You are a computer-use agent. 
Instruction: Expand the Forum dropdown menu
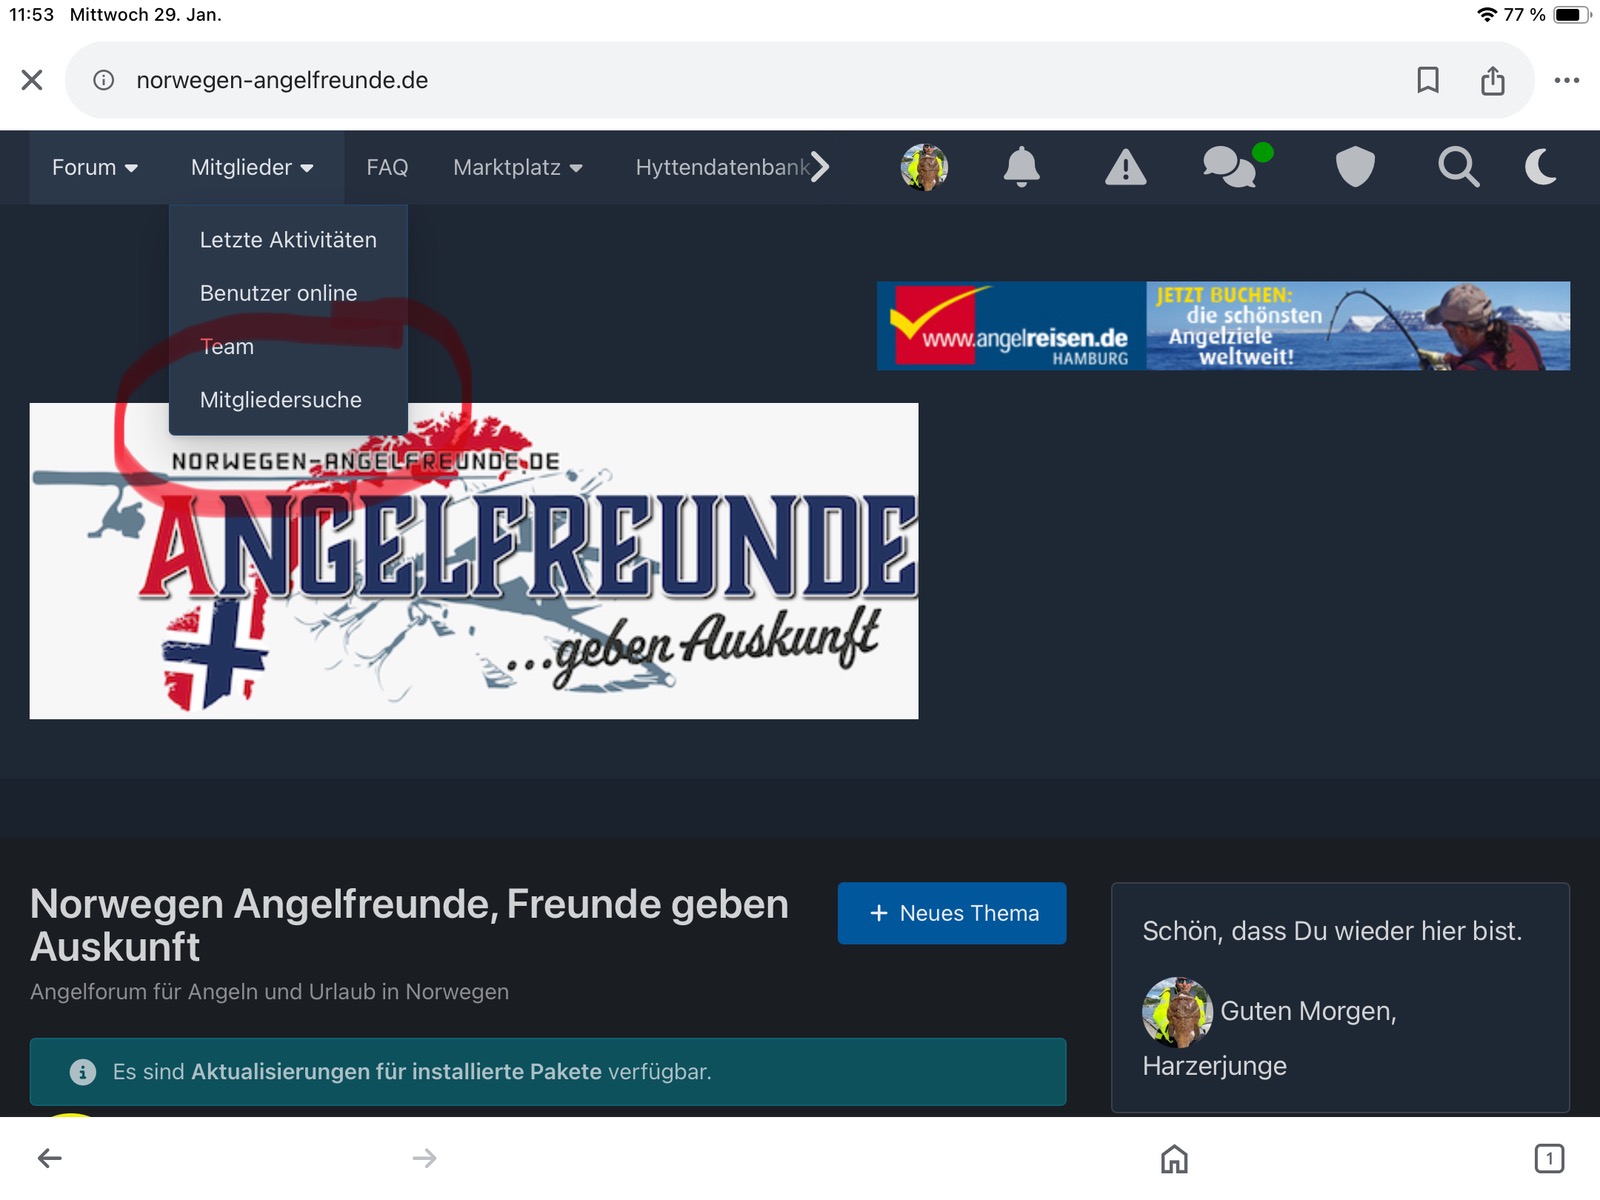point(95,168)
